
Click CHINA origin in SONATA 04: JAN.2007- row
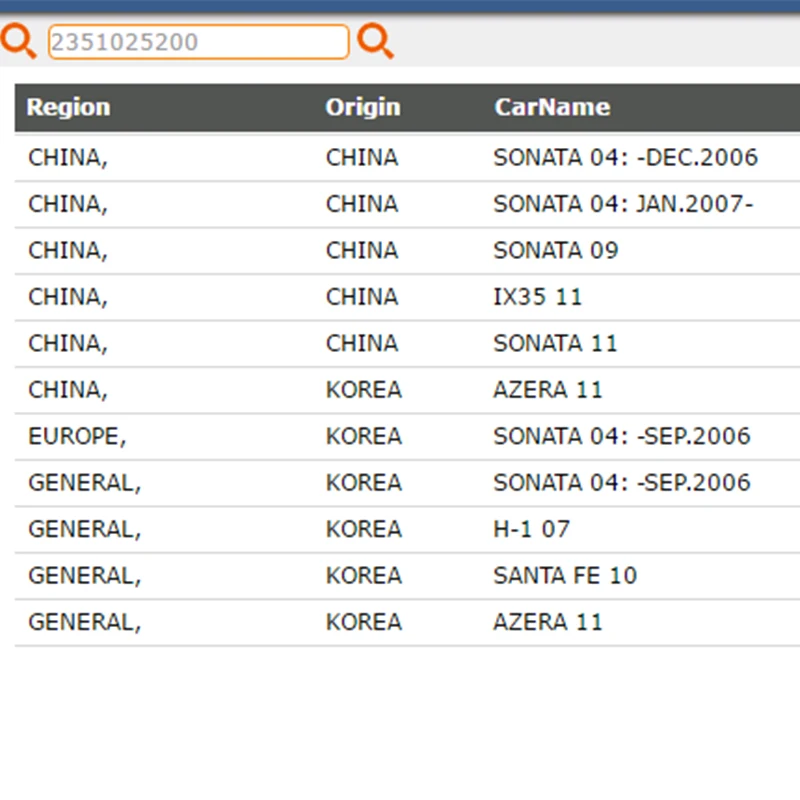(362, 204)
